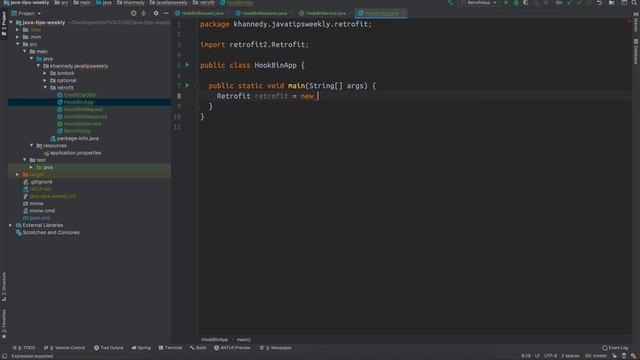640x360 pixels.
Task: Expand the optional package
Action: point(45,80)
